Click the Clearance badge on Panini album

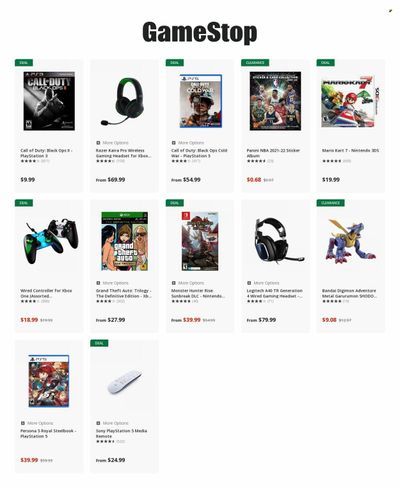point(255,63)
